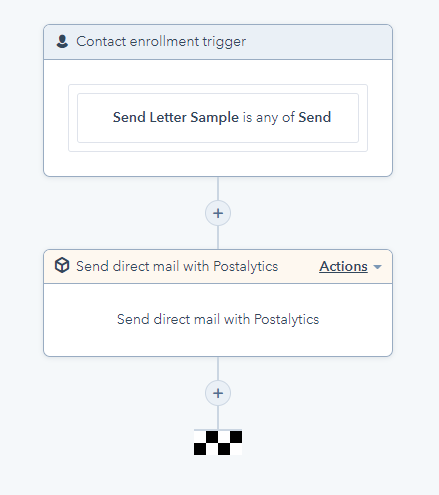The height and width of the screenshot is (495, 439).
Task: Click the empty area of the enrollment trigger card
Action: click(218, 164)
